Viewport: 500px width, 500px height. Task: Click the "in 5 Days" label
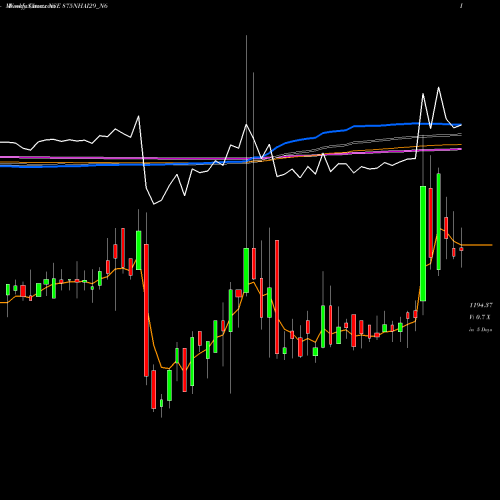[x=480, y=330]
